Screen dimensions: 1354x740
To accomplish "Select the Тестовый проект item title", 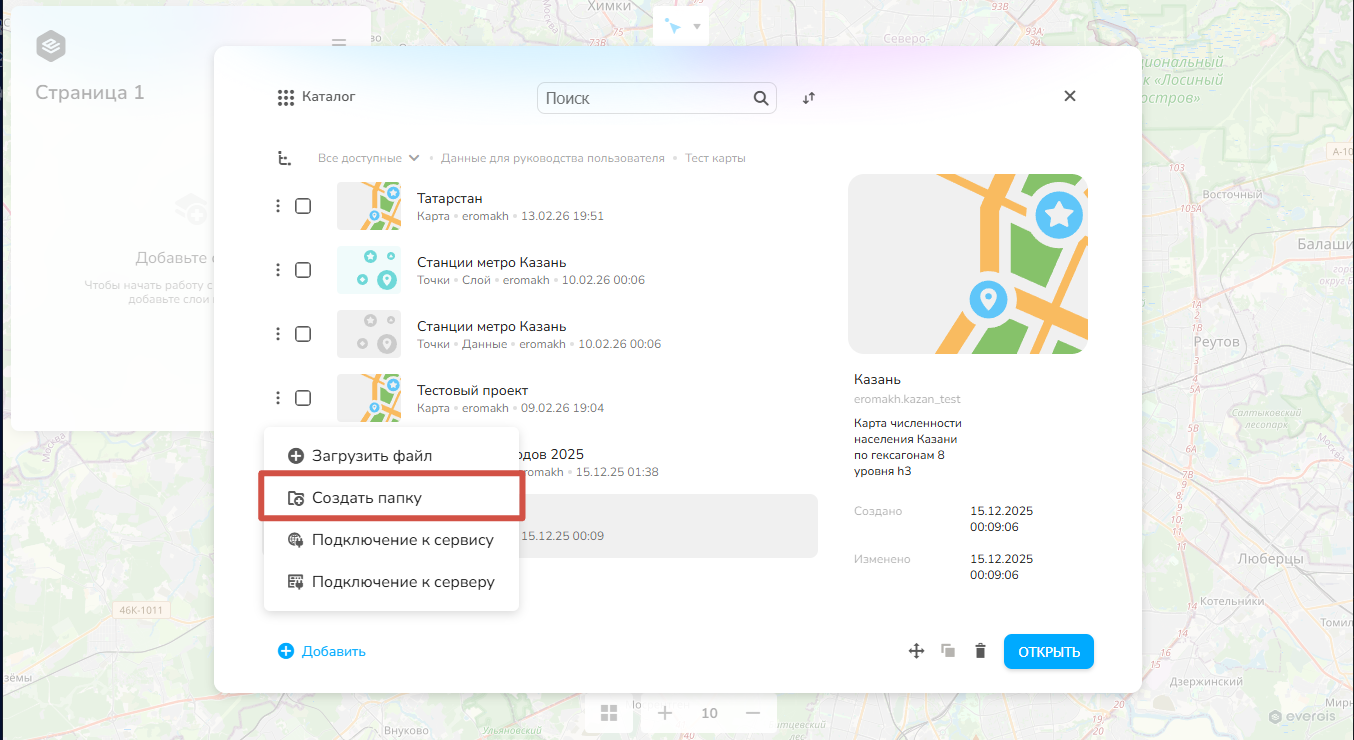I will coord(472,390).
